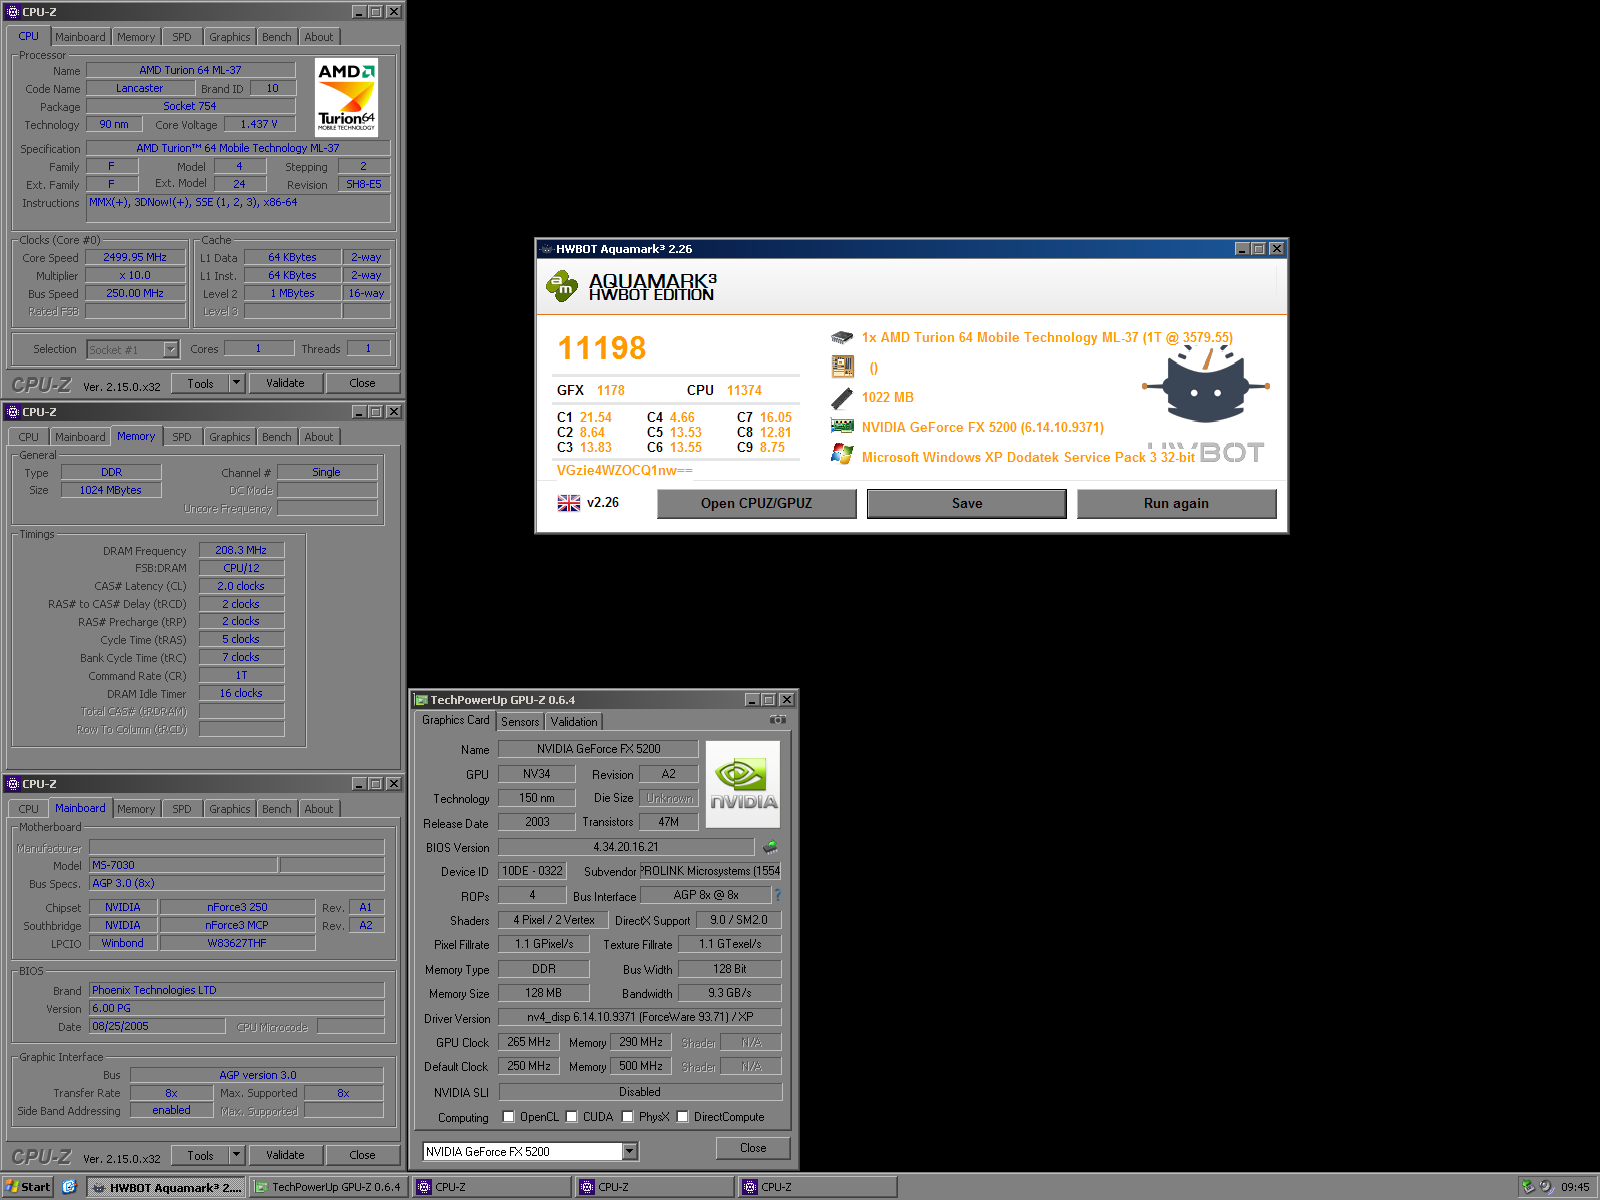The image size is (1600, 1200).
Task: Click the Windows flag icon beside Windows XP text
Action: (842, 456)
